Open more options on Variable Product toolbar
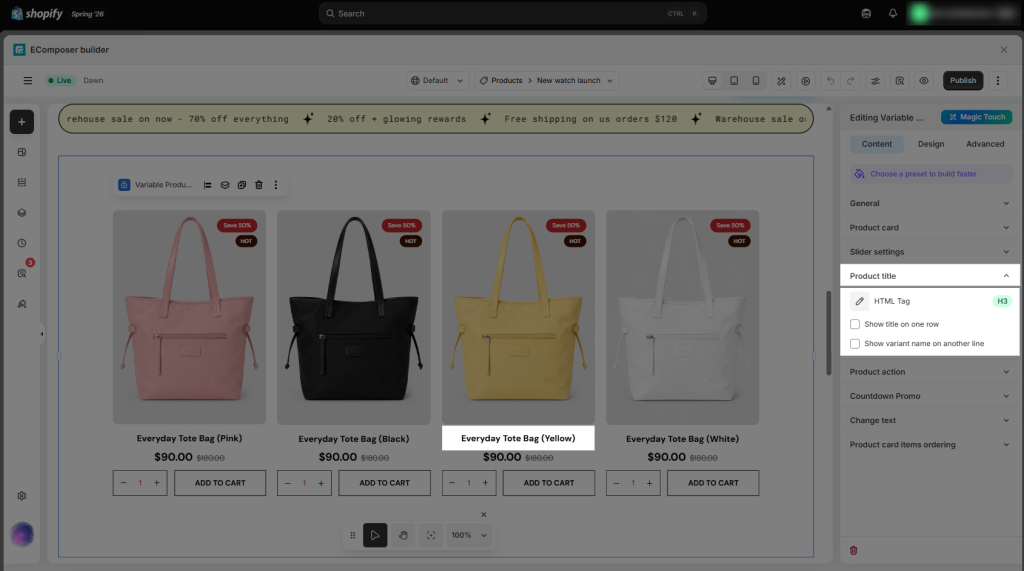 (x=276, y=185)
